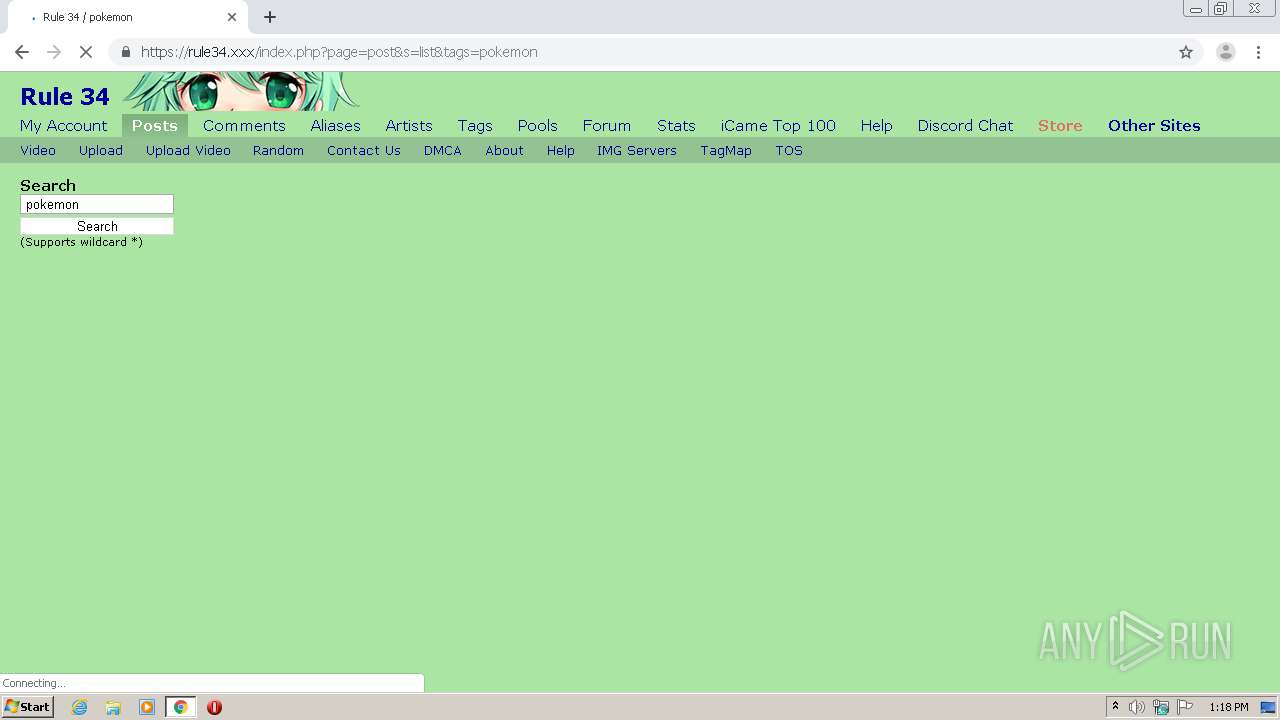This screenshot has height=720, width=1280.
Task: Click the show desktop button
Action: [x=1268, y=707]
